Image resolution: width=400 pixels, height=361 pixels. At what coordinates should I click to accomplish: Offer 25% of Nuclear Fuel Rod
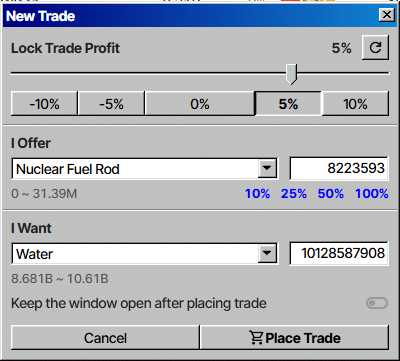[x=294, y=194]
